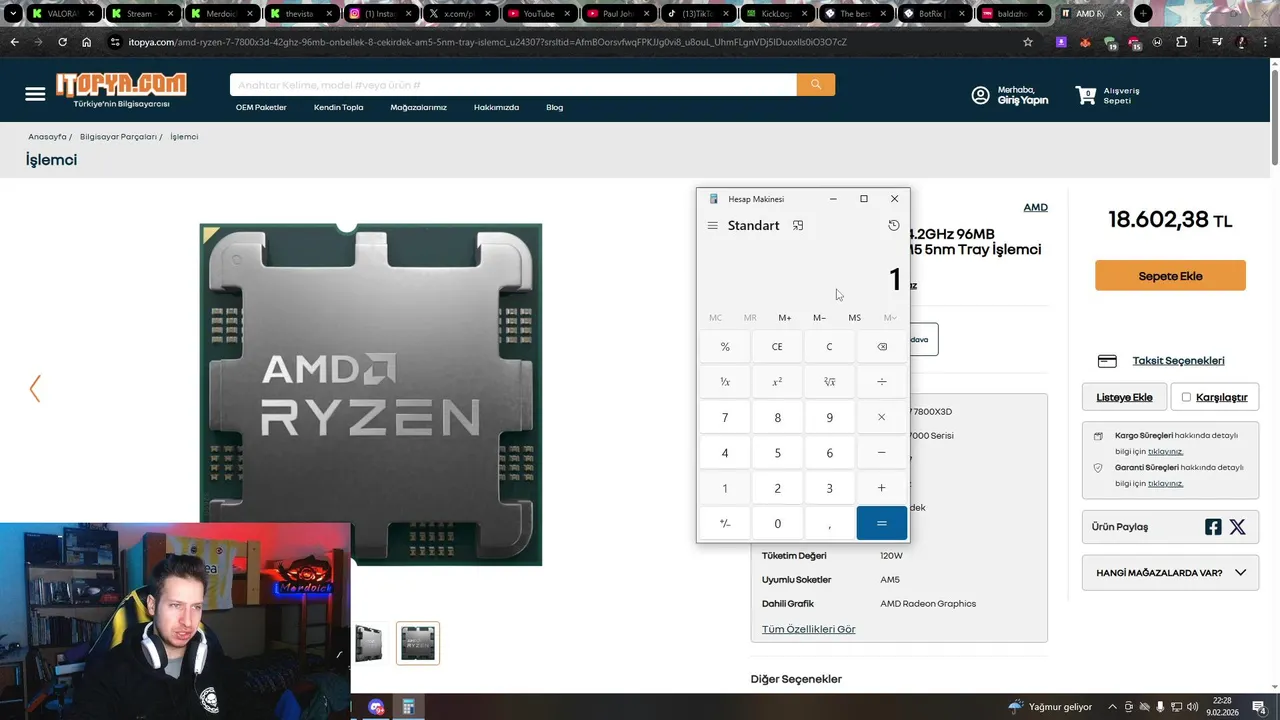Open Tüm Özellikleri Gör link

(x=808, y=629)
